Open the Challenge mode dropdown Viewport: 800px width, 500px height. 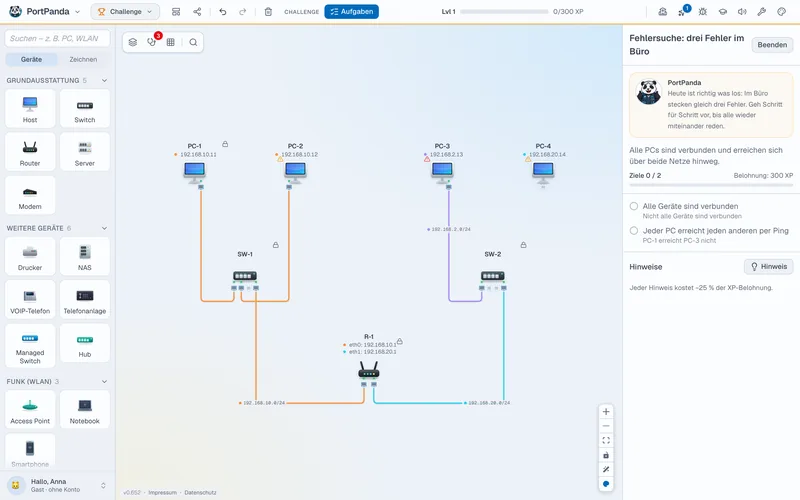(x=125, y=11)
